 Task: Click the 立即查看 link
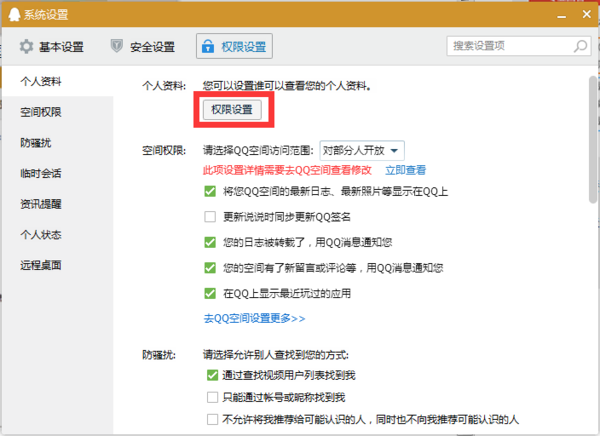(x=406, y=170)
